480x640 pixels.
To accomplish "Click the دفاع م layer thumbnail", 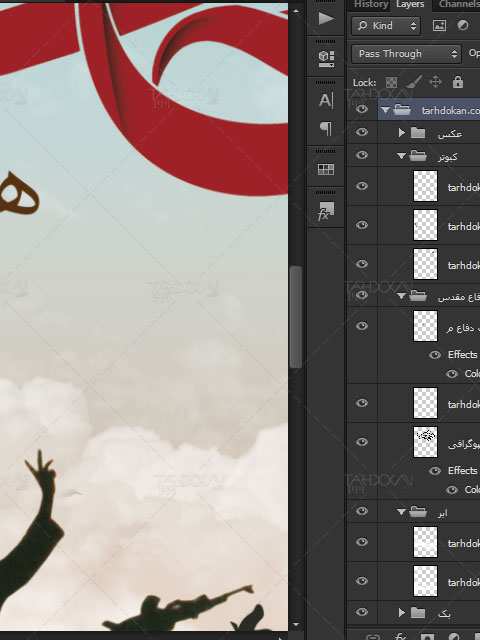I will [425, 326].
